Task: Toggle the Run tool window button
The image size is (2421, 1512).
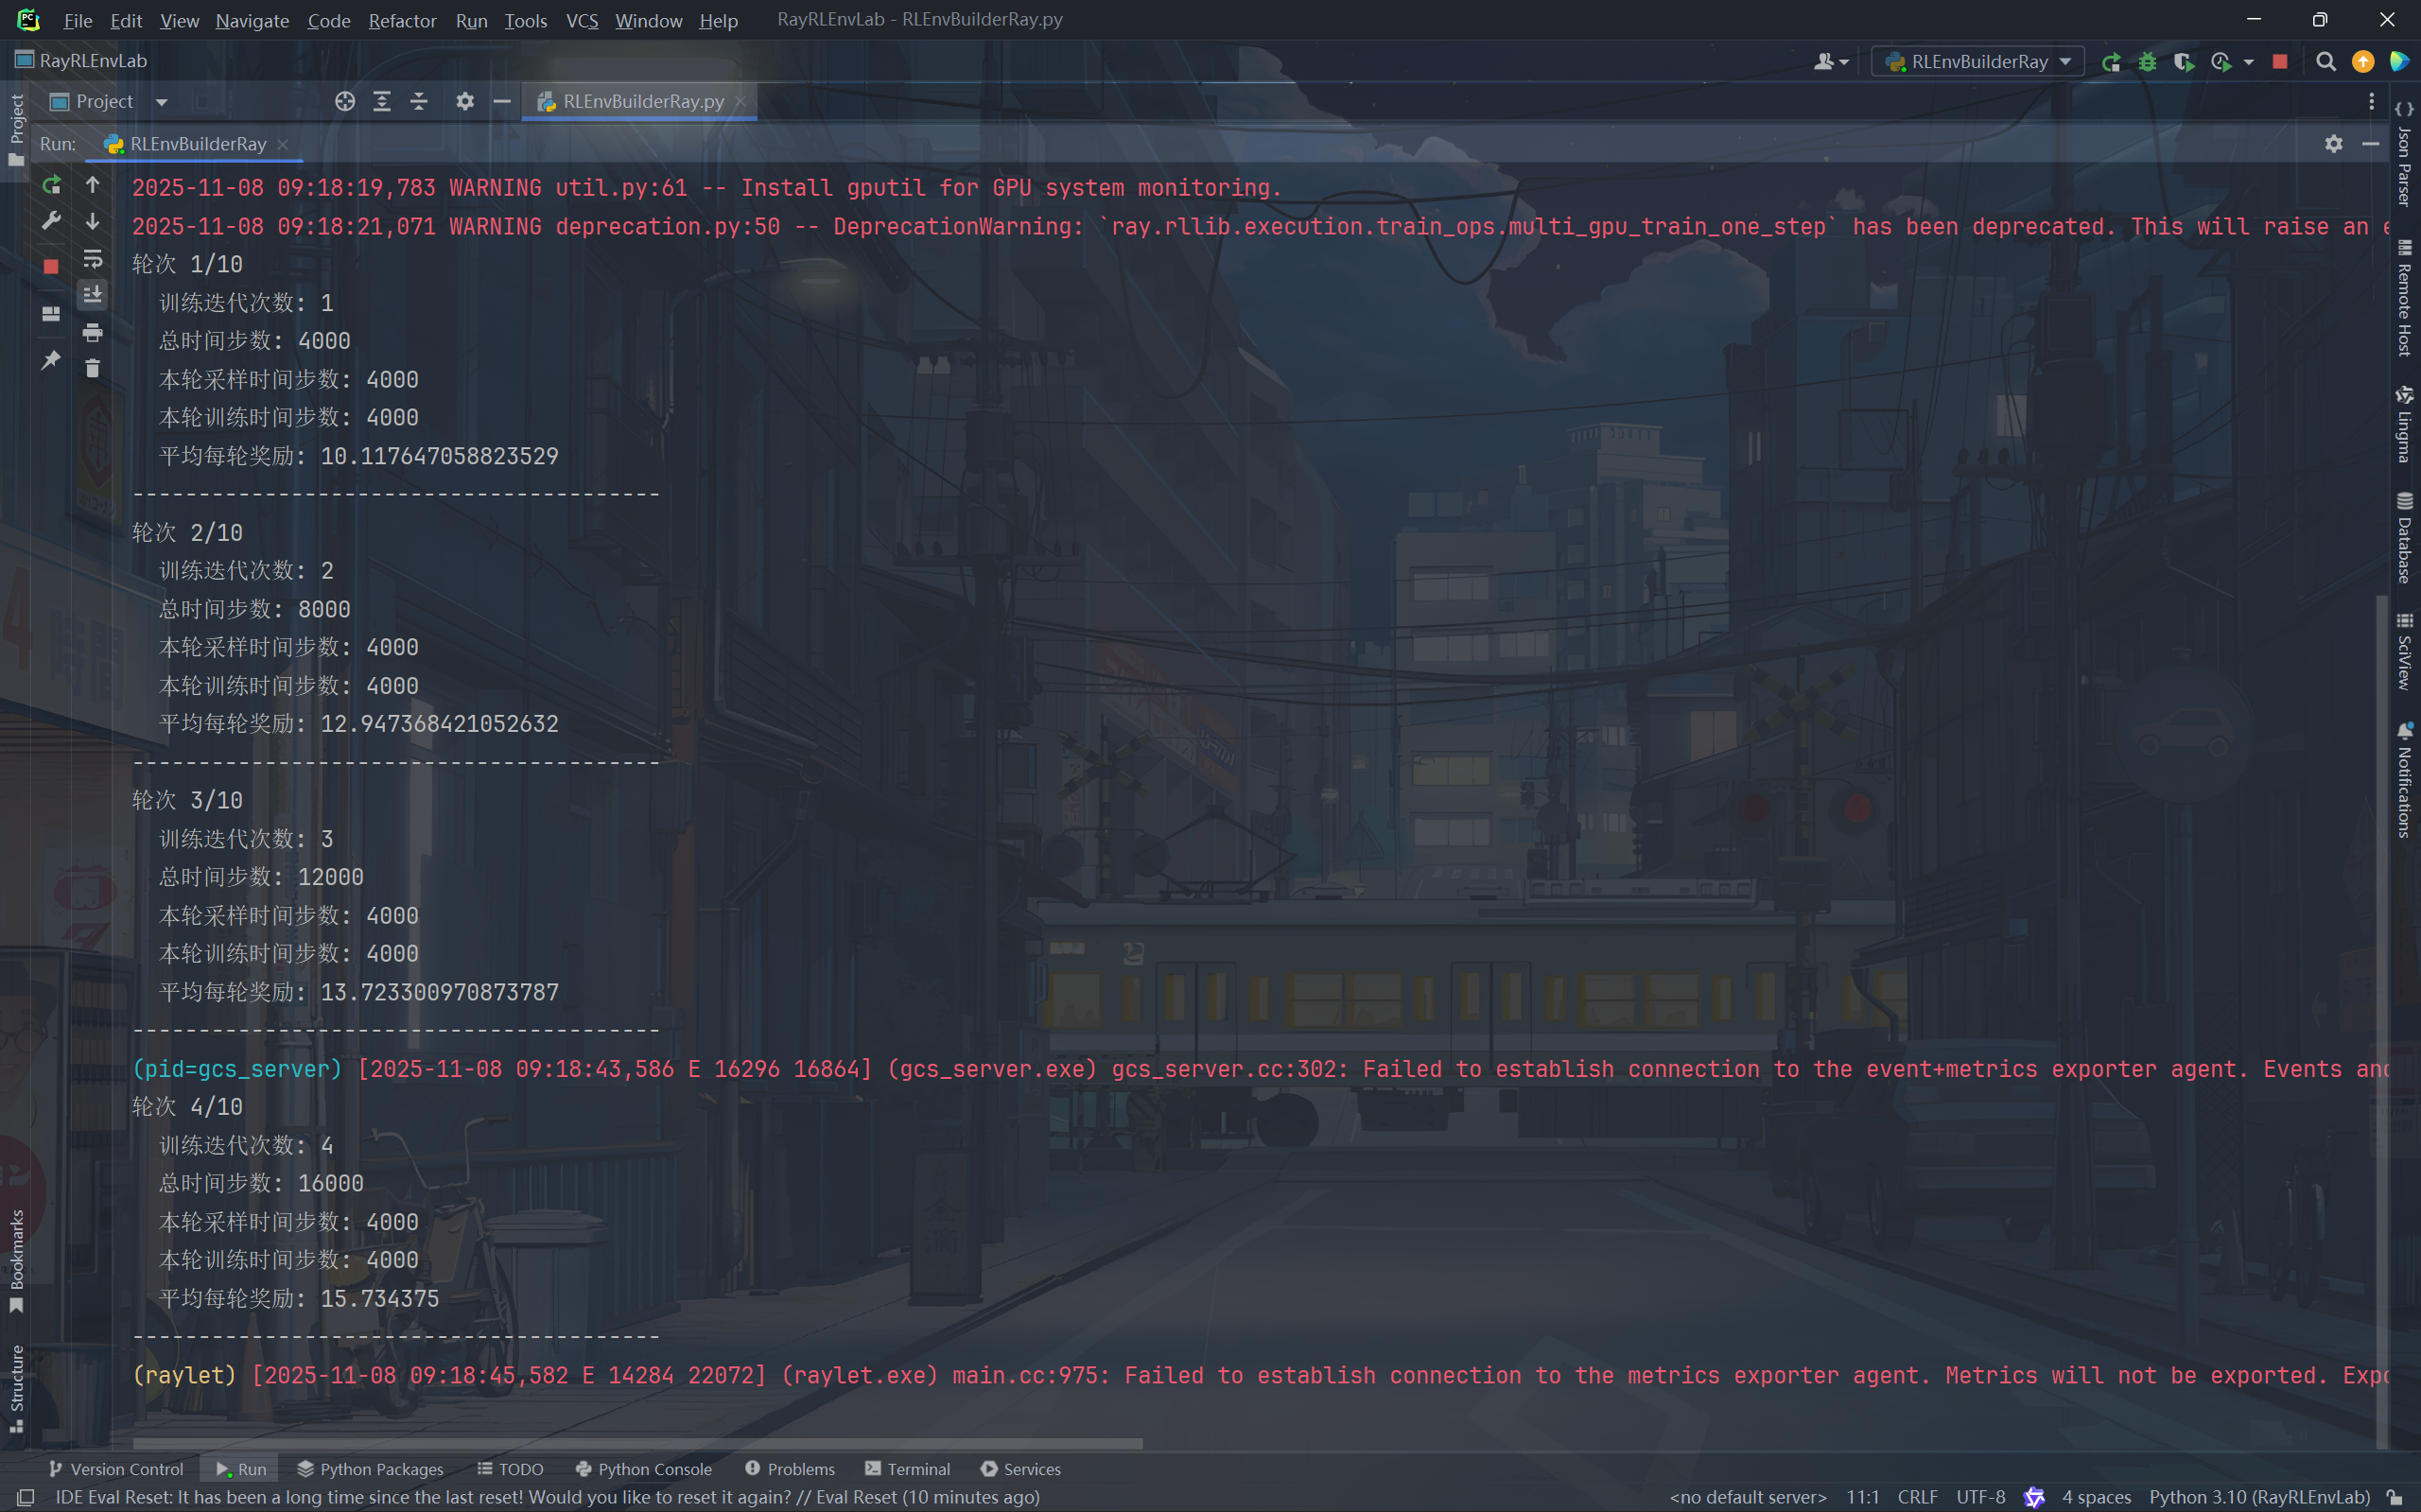Action: (x=241, y=1469)
